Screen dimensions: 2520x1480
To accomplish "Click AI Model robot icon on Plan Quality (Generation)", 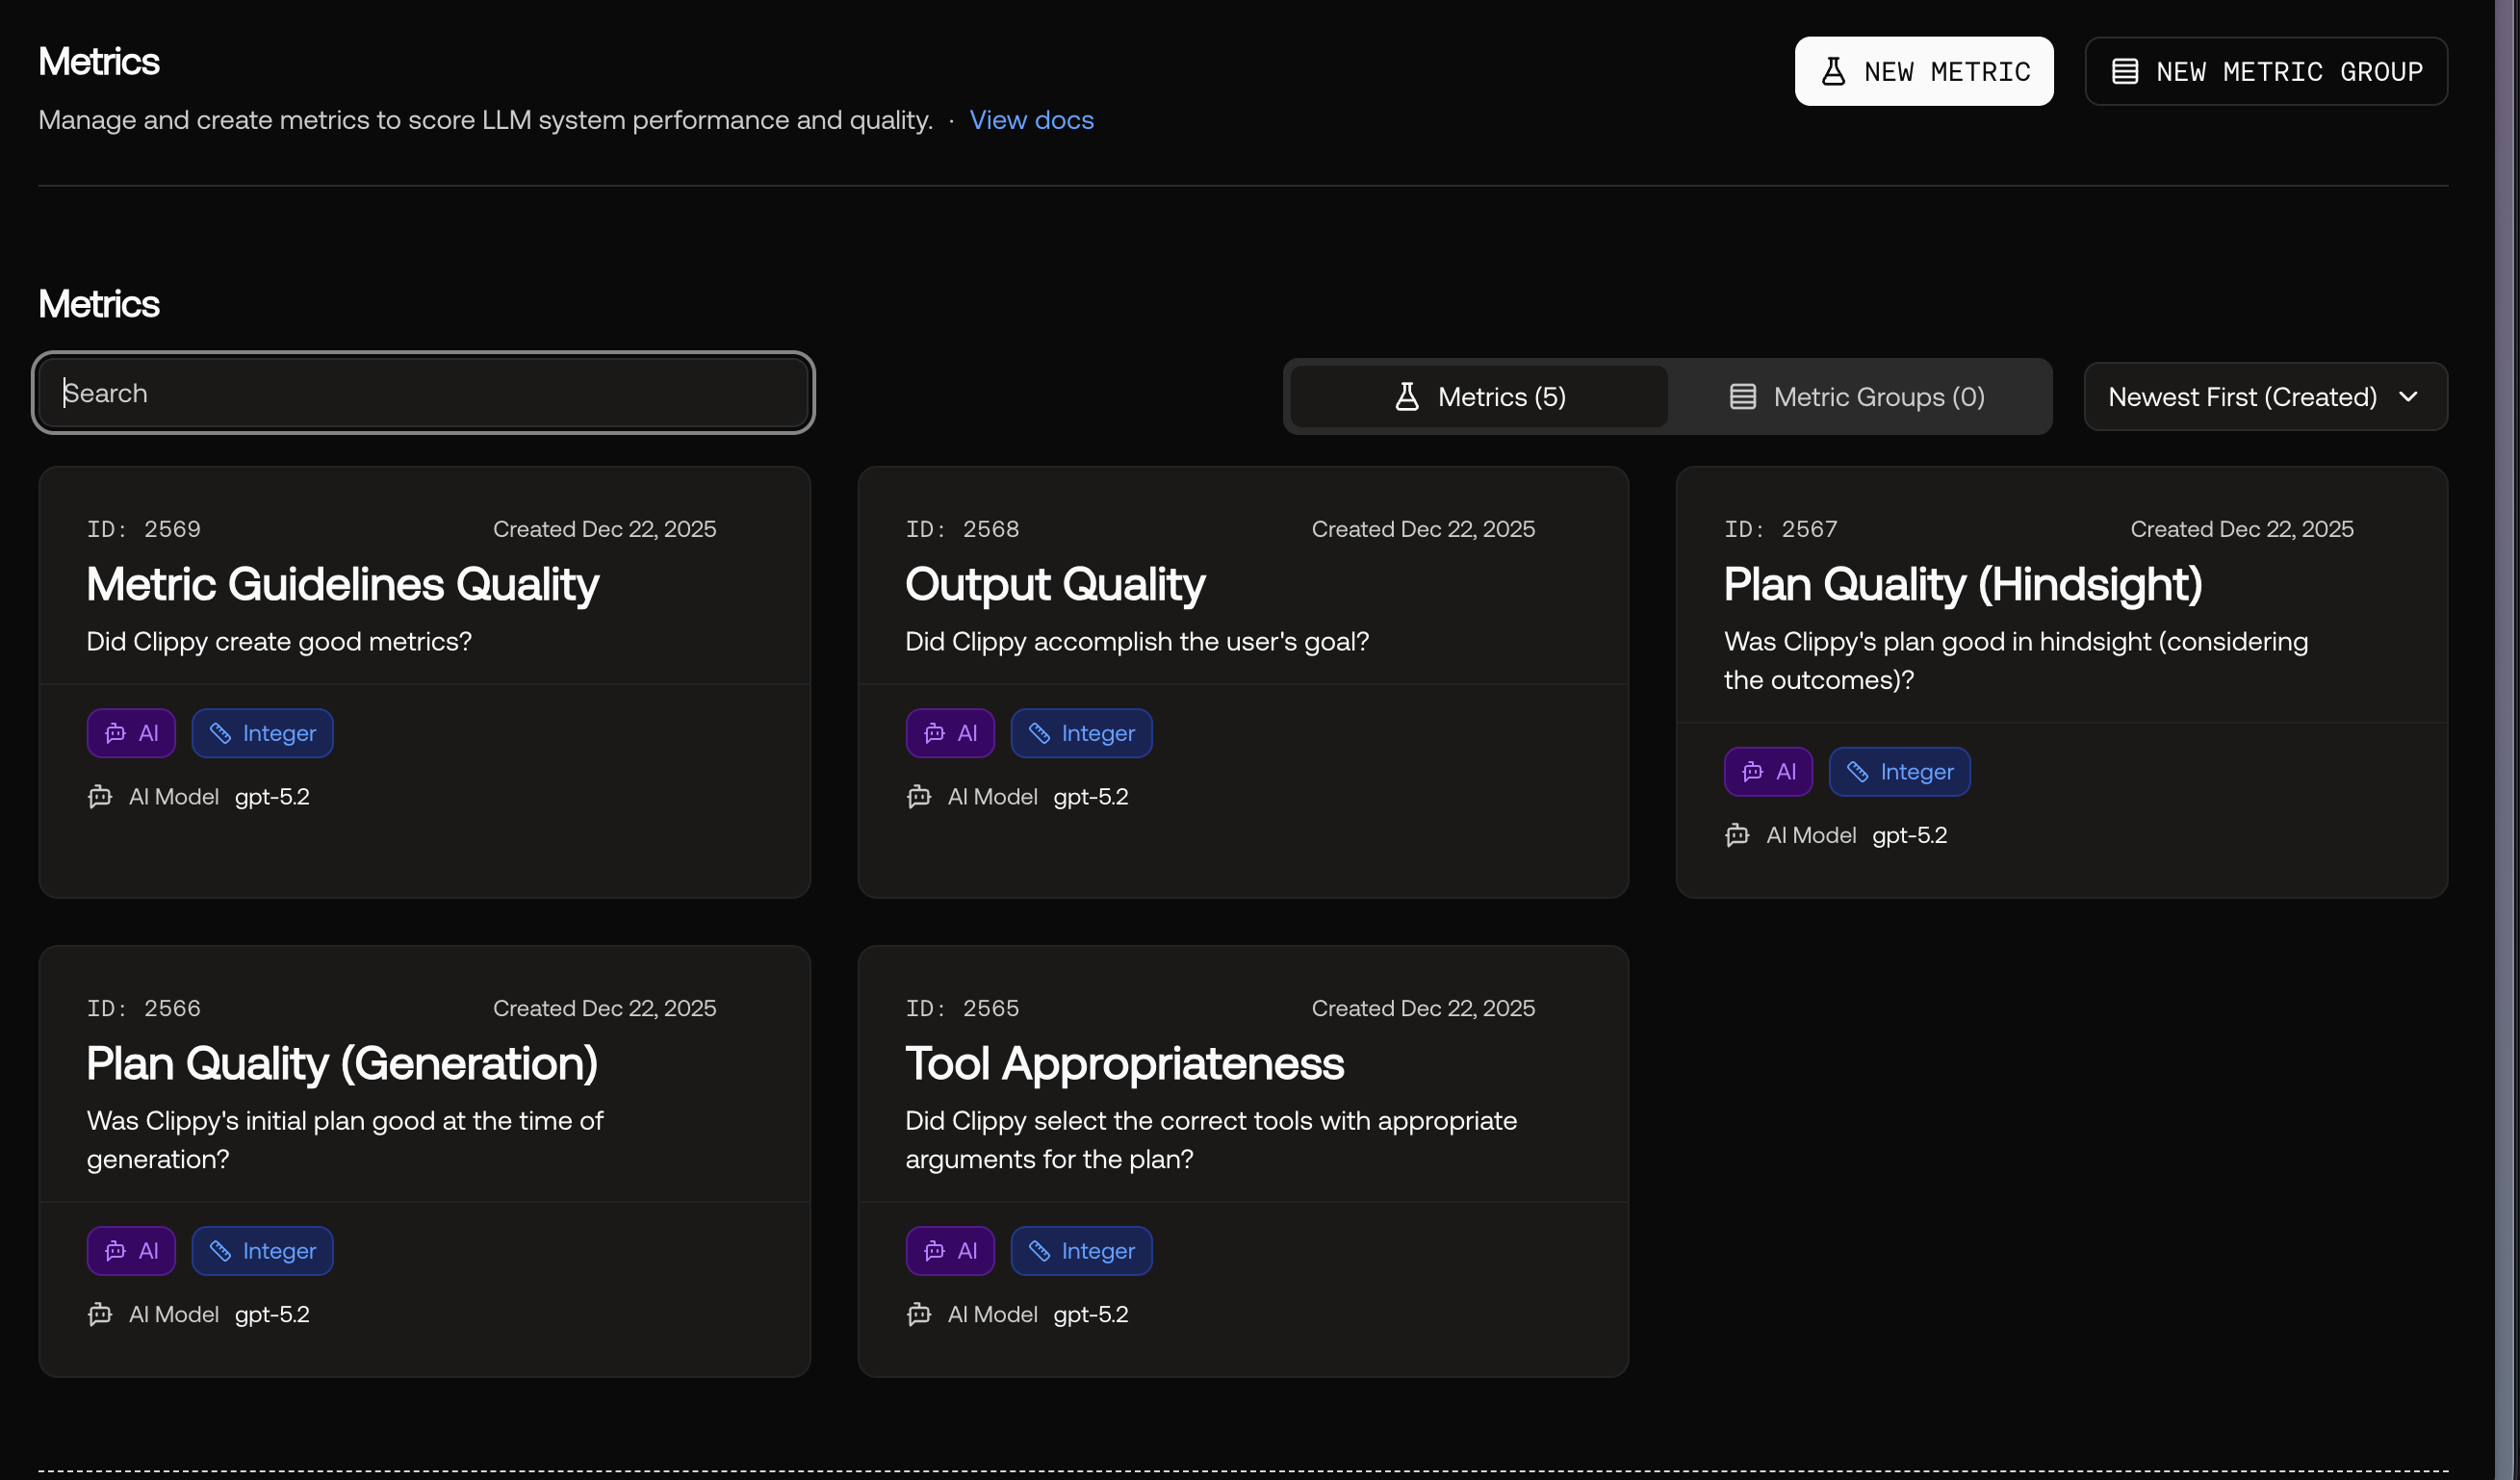I will [x=100, y=1314].
